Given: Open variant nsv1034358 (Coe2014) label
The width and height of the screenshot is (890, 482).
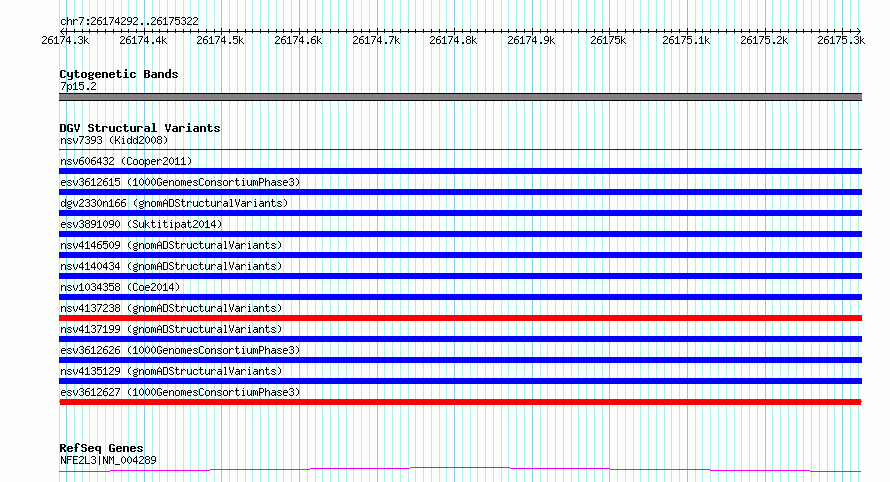Looking at the screenshot, I should 120,287.
